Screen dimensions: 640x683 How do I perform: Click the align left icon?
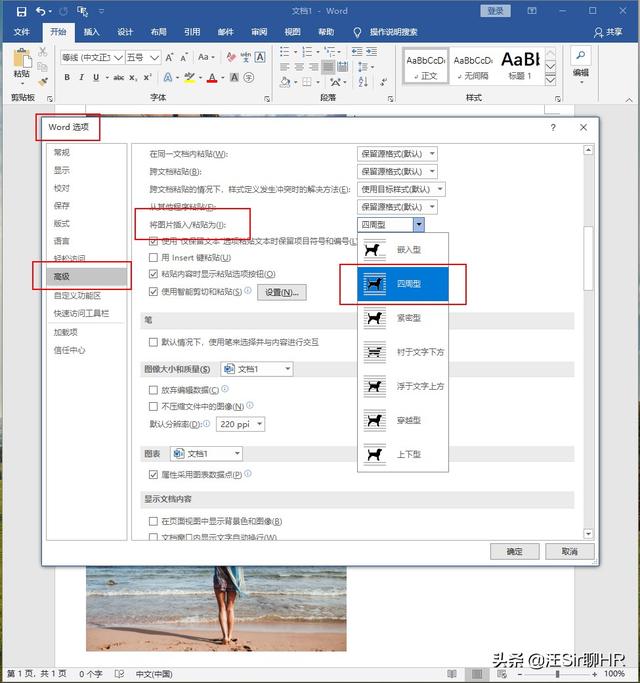pos(284,67)
